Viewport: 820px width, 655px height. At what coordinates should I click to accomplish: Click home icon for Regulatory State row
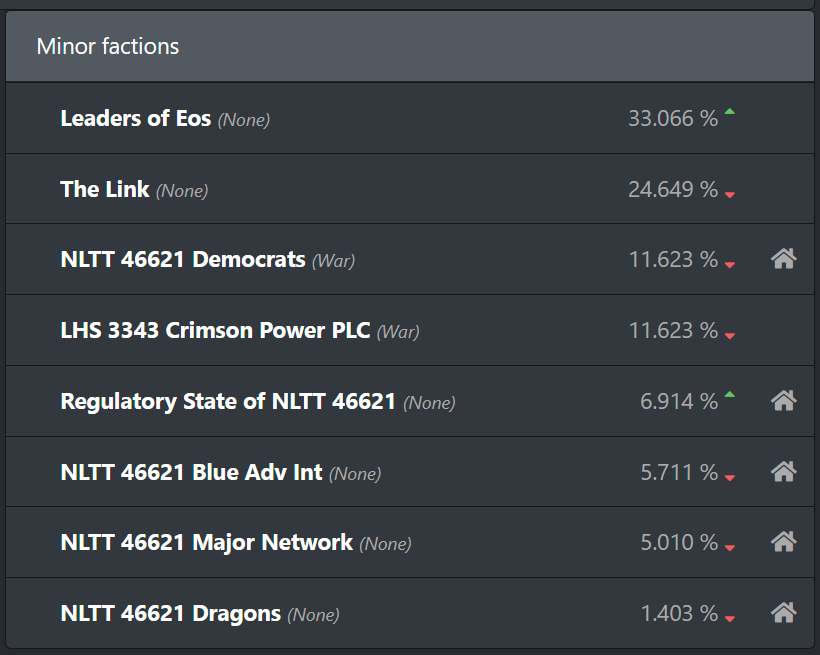point(783,401)
